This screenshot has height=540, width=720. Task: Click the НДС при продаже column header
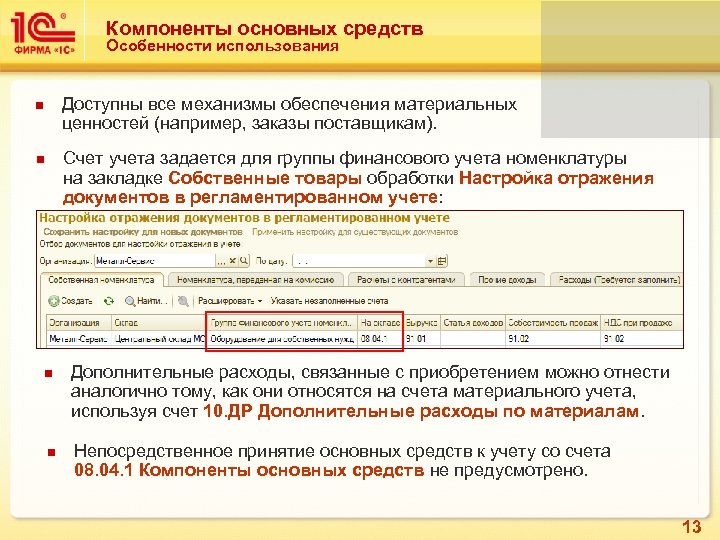(642, 323)
